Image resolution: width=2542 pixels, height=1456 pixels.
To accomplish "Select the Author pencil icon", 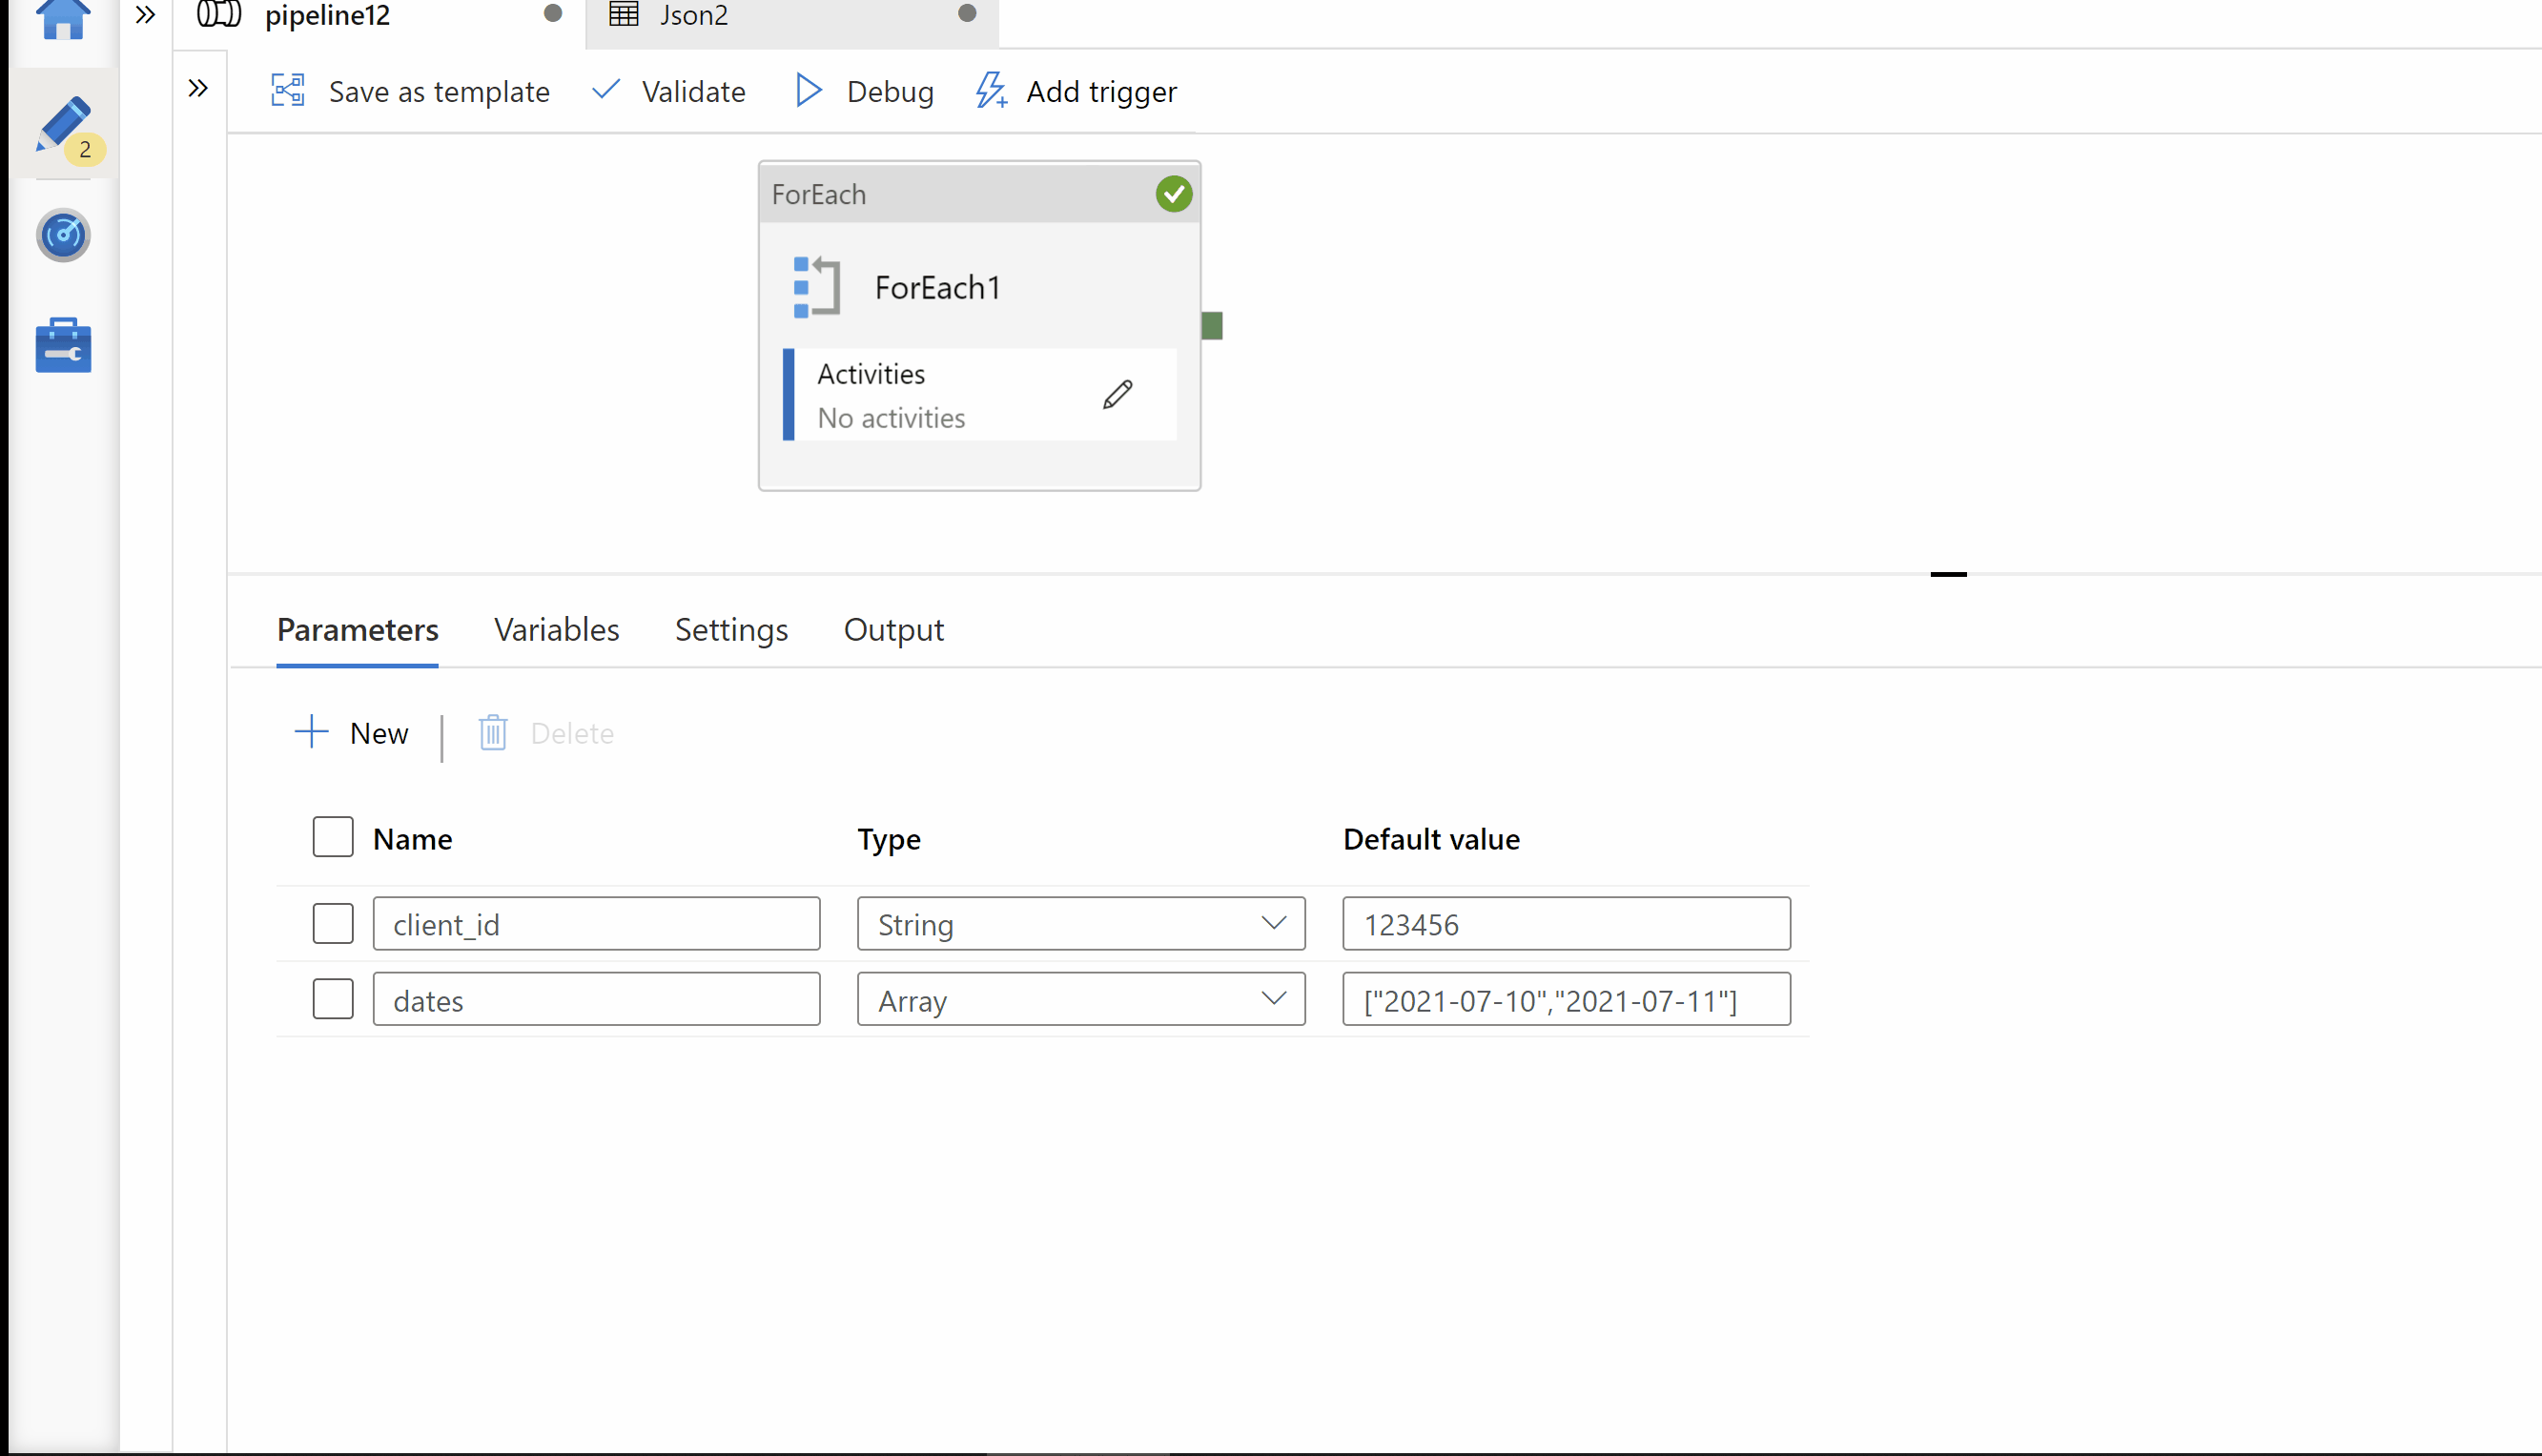I will [63, 124].
